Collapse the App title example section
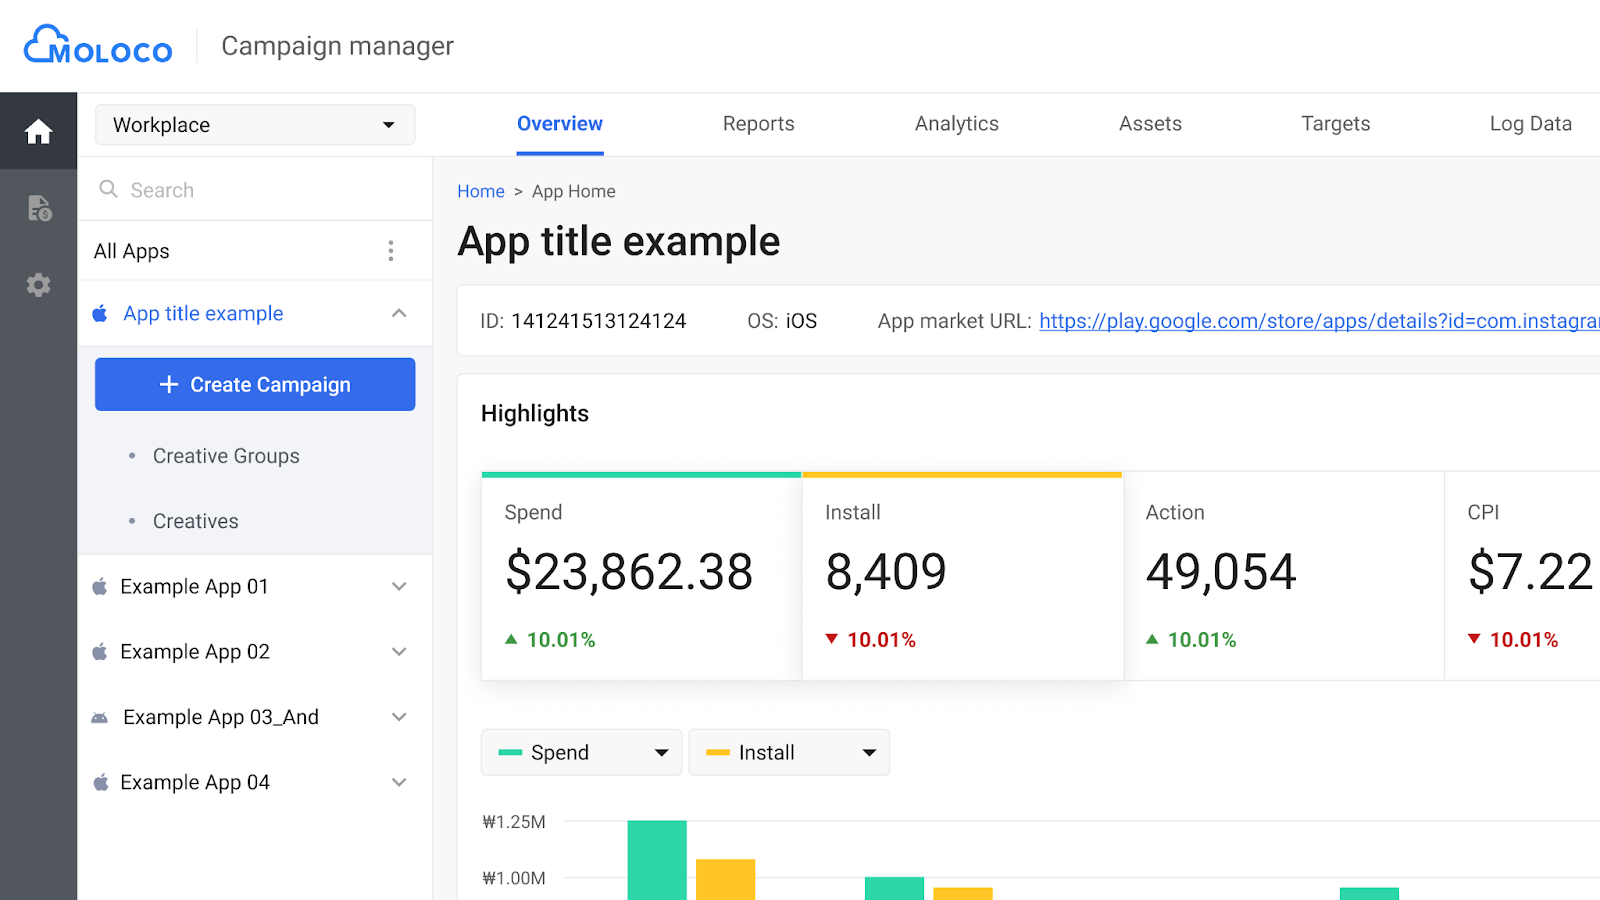This screenshot has height=900, width=1600. [x=399, y=314]
